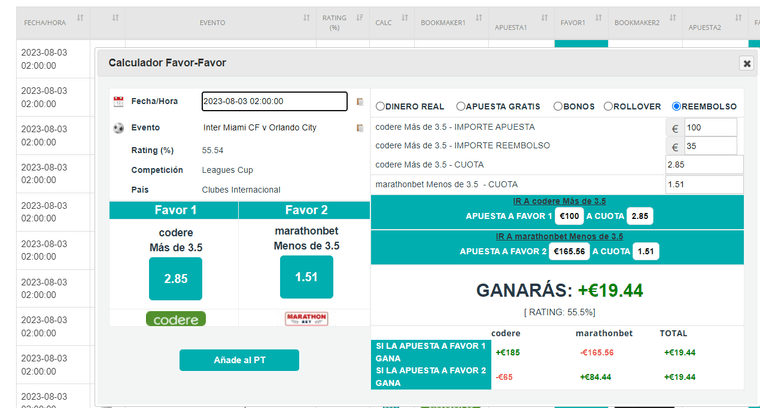
Task: Click the SI LA APUESTA A FAVOR 1 GANA label
Action: [x=431, y=352]
